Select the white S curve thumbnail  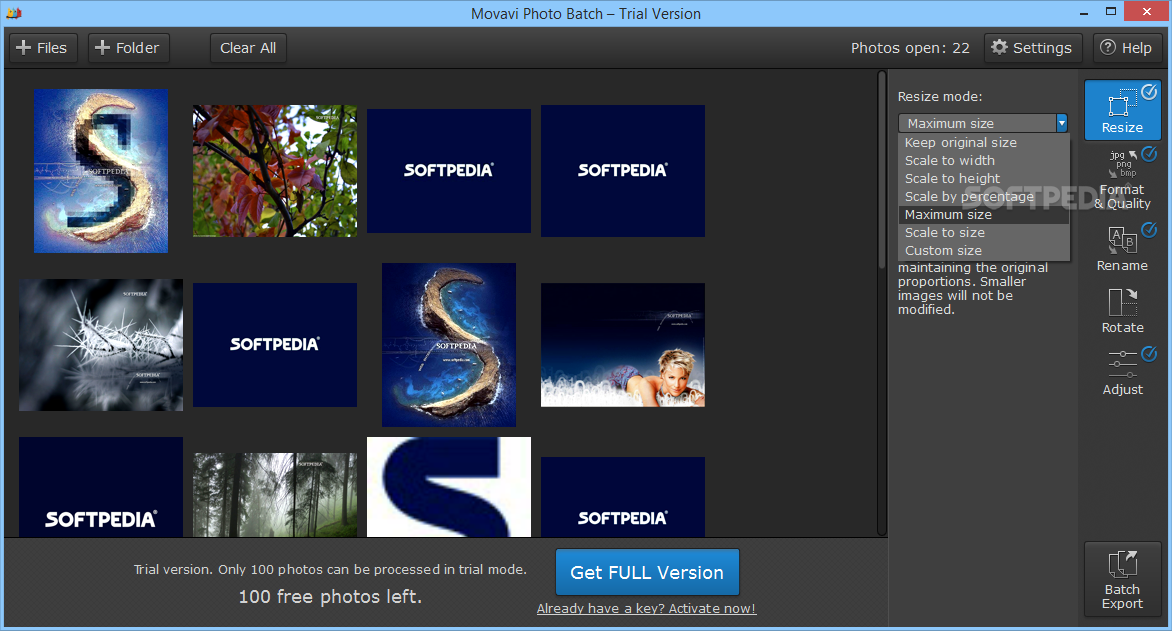448,487
